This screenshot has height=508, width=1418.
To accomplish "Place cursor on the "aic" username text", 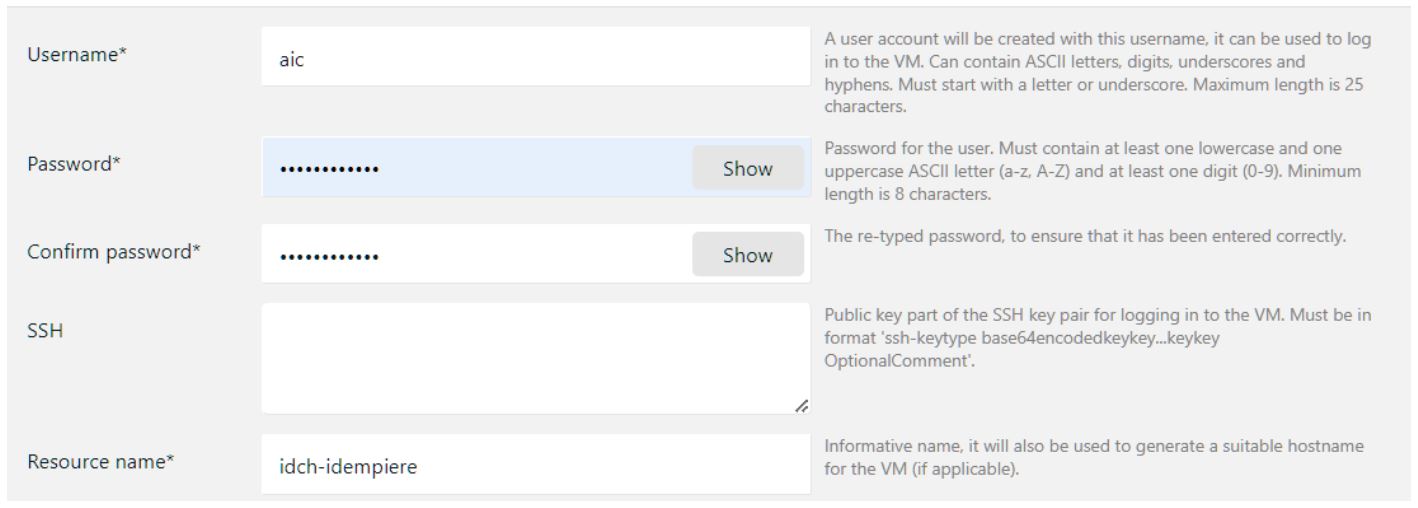I will pyautogui.click(x=292, y=58).
